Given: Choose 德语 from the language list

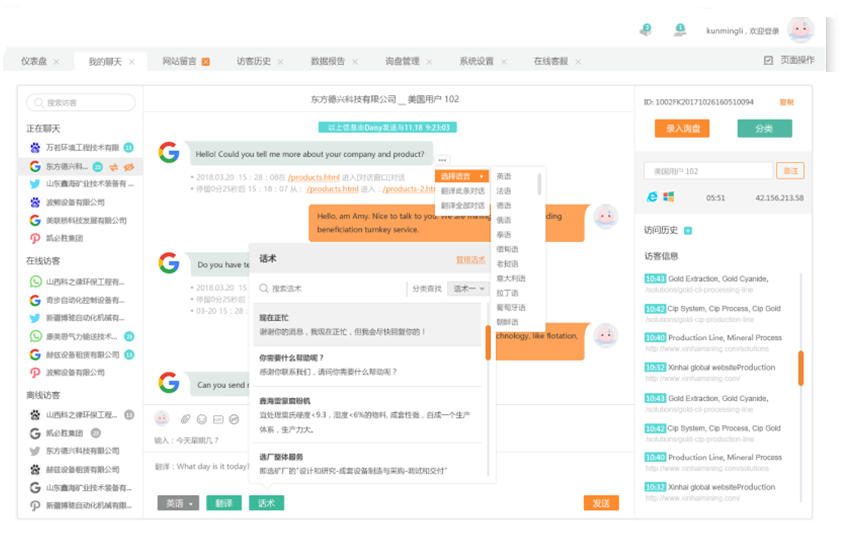Looking at the screenshot, I should click(504, 205).
